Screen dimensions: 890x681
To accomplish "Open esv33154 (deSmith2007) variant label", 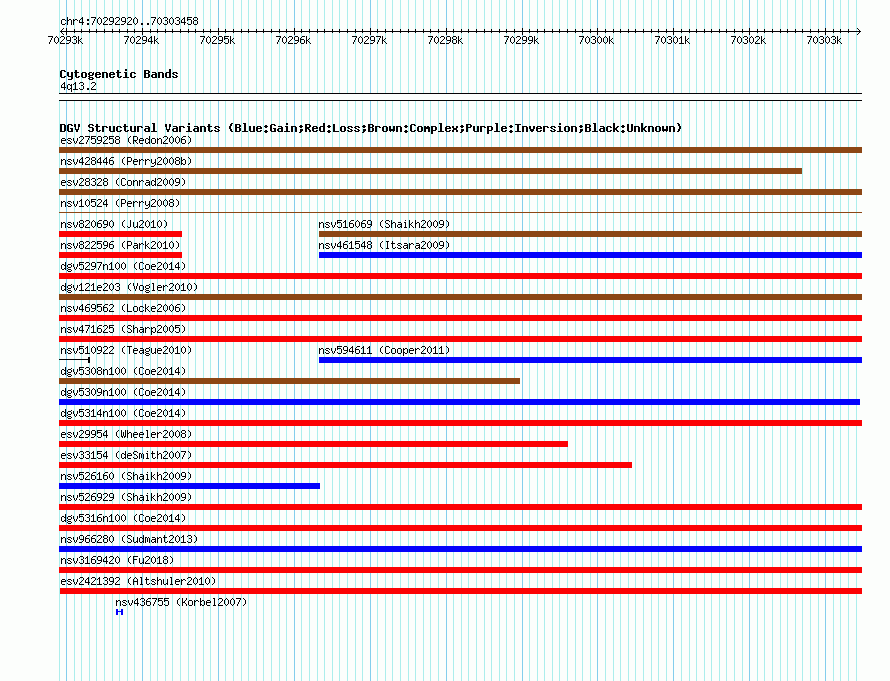I will [126, 455].
